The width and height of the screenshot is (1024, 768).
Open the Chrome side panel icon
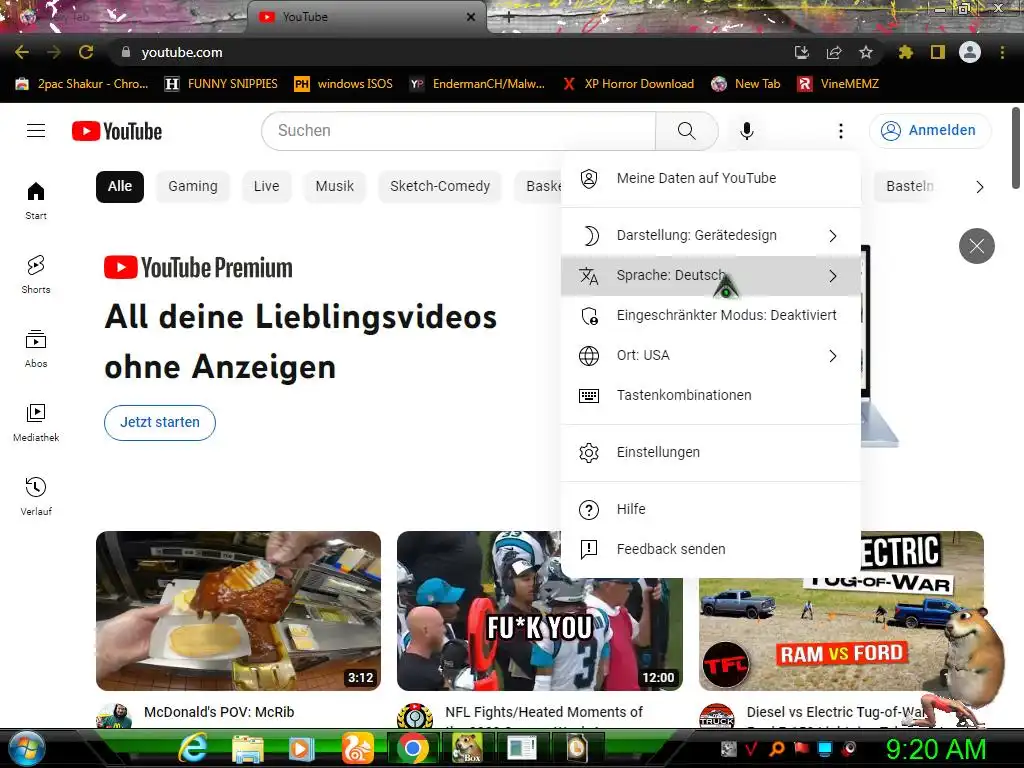937,52
